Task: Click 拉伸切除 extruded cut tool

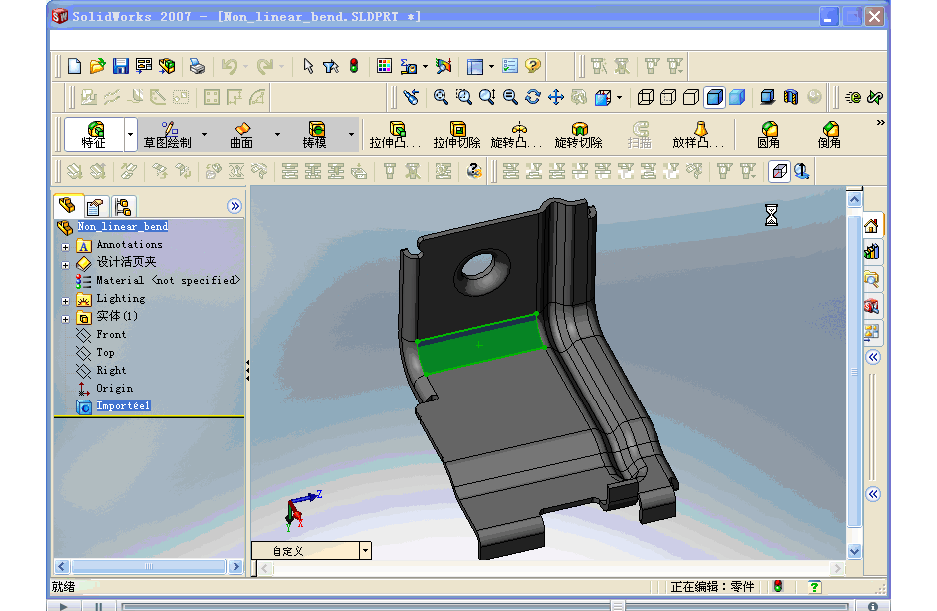Action: click(457, 135)
